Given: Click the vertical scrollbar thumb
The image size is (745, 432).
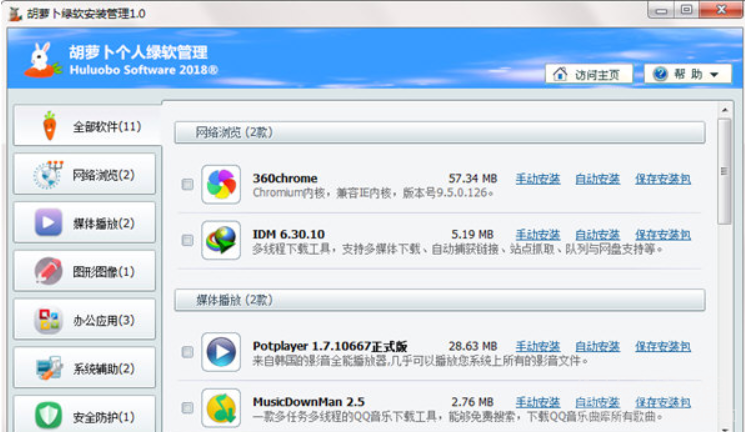Looking at the screenshot, I should [x=724, y=171].
